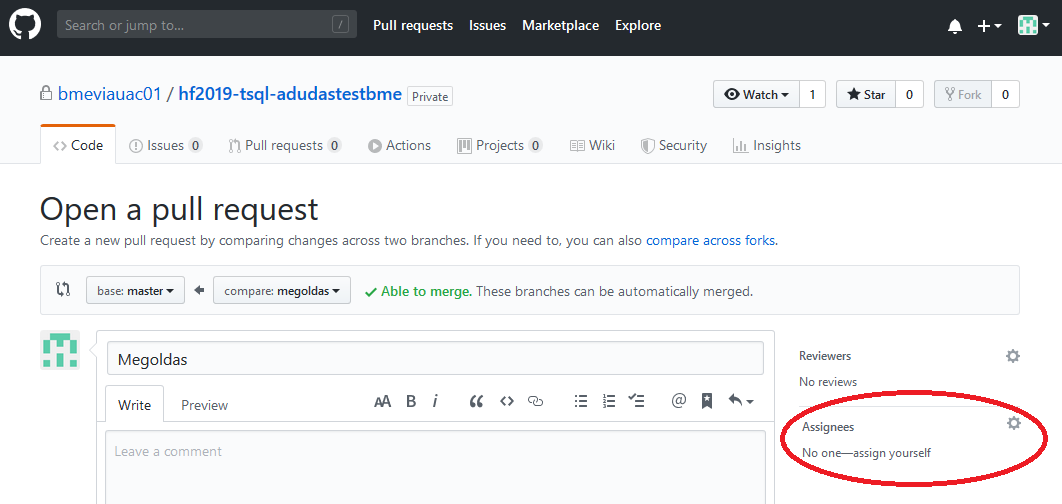Click the bold text formatting icon

(411, 402)
